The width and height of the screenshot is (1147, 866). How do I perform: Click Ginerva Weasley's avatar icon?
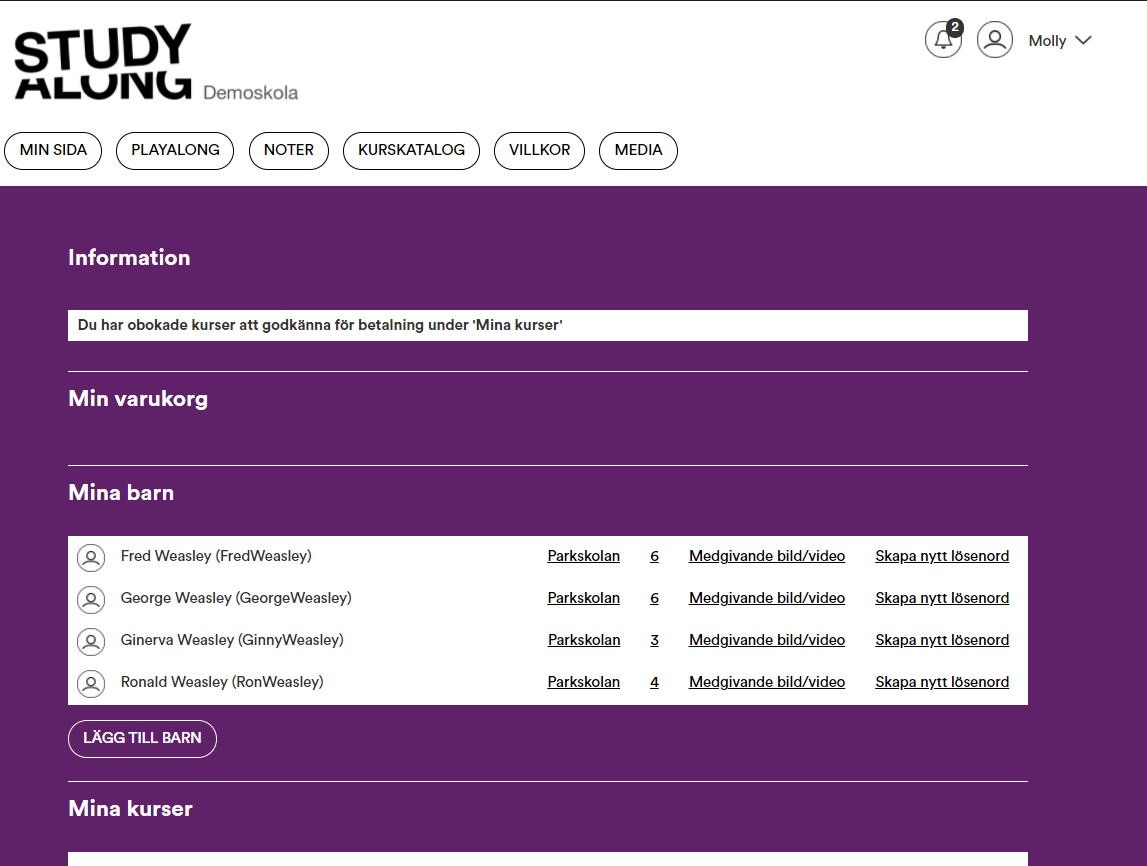(x=91, y=642)
